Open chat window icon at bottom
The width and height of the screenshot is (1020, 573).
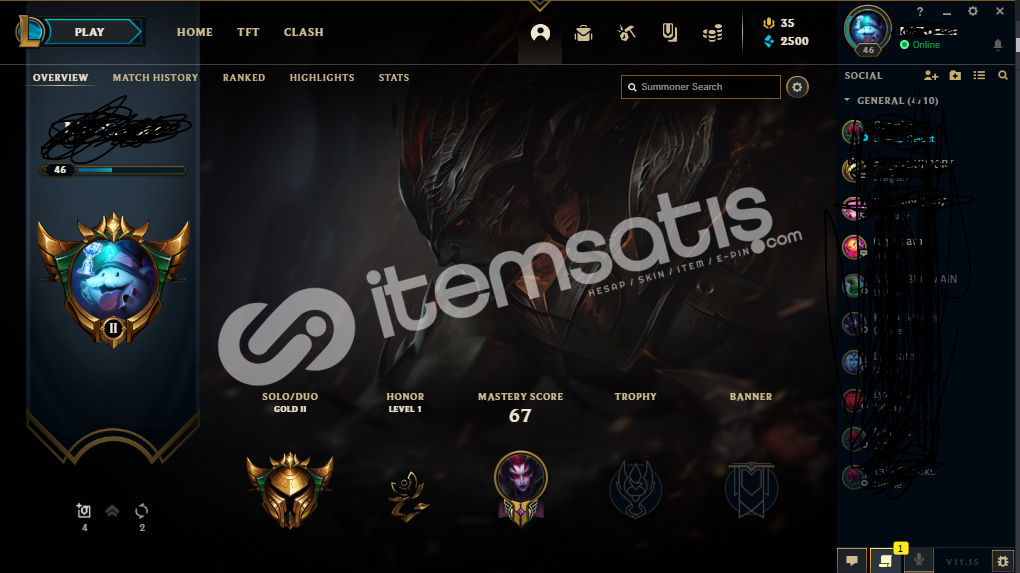[x=852, y=561]
